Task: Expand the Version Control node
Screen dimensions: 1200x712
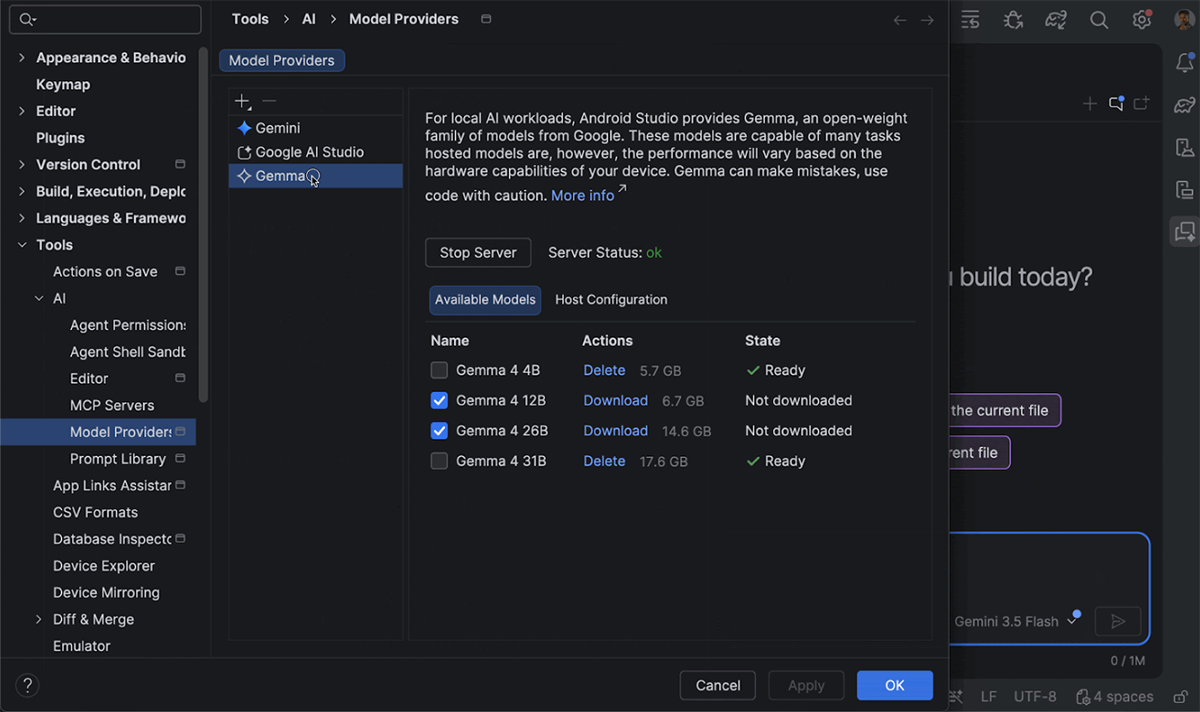Action: [x=22, y=165]
